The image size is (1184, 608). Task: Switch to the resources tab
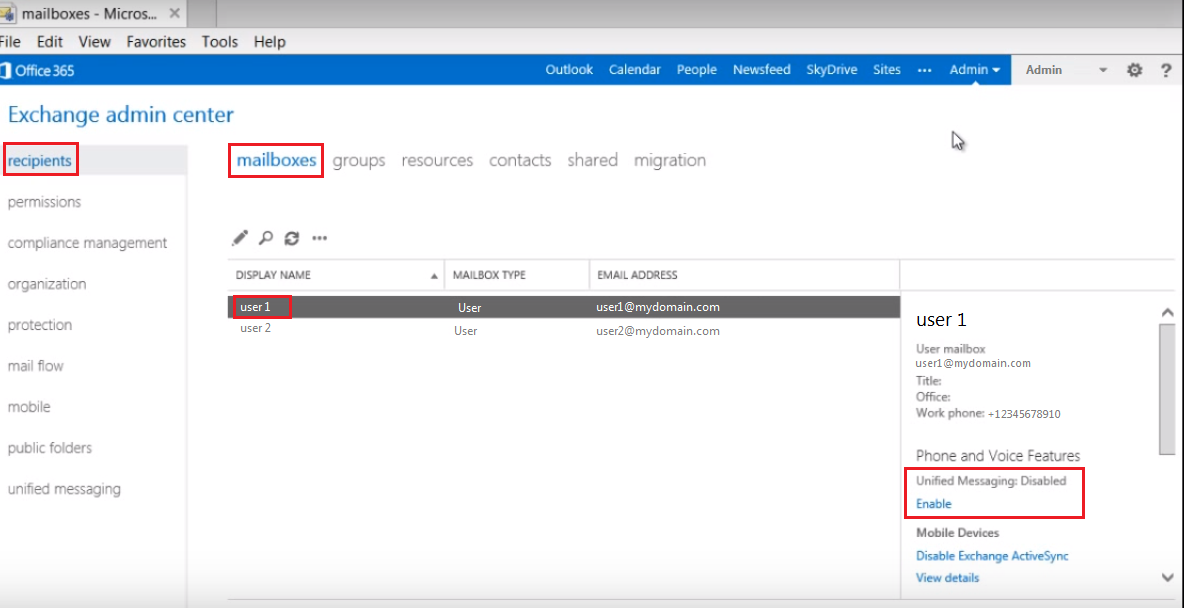(x=437, y=160)
